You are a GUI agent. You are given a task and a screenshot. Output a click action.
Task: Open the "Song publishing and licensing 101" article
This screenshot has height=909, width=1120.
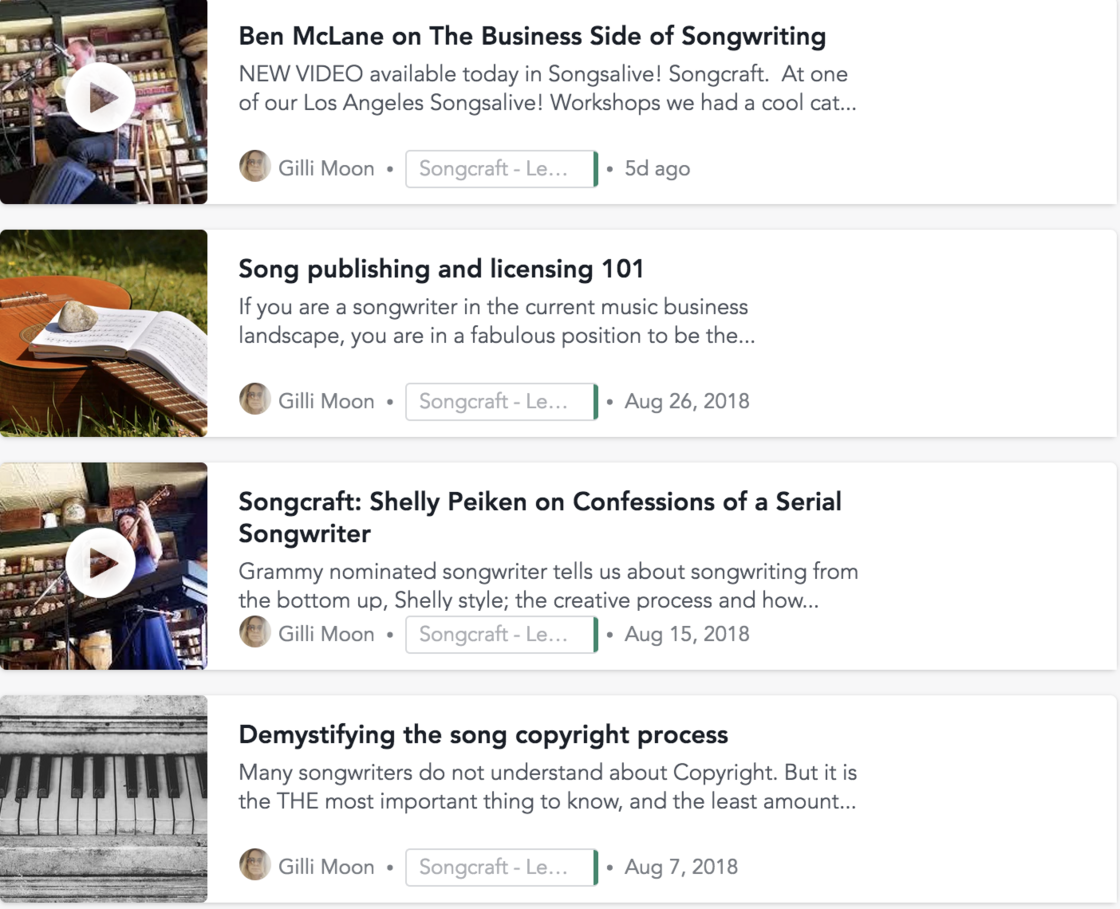point(441,269)
